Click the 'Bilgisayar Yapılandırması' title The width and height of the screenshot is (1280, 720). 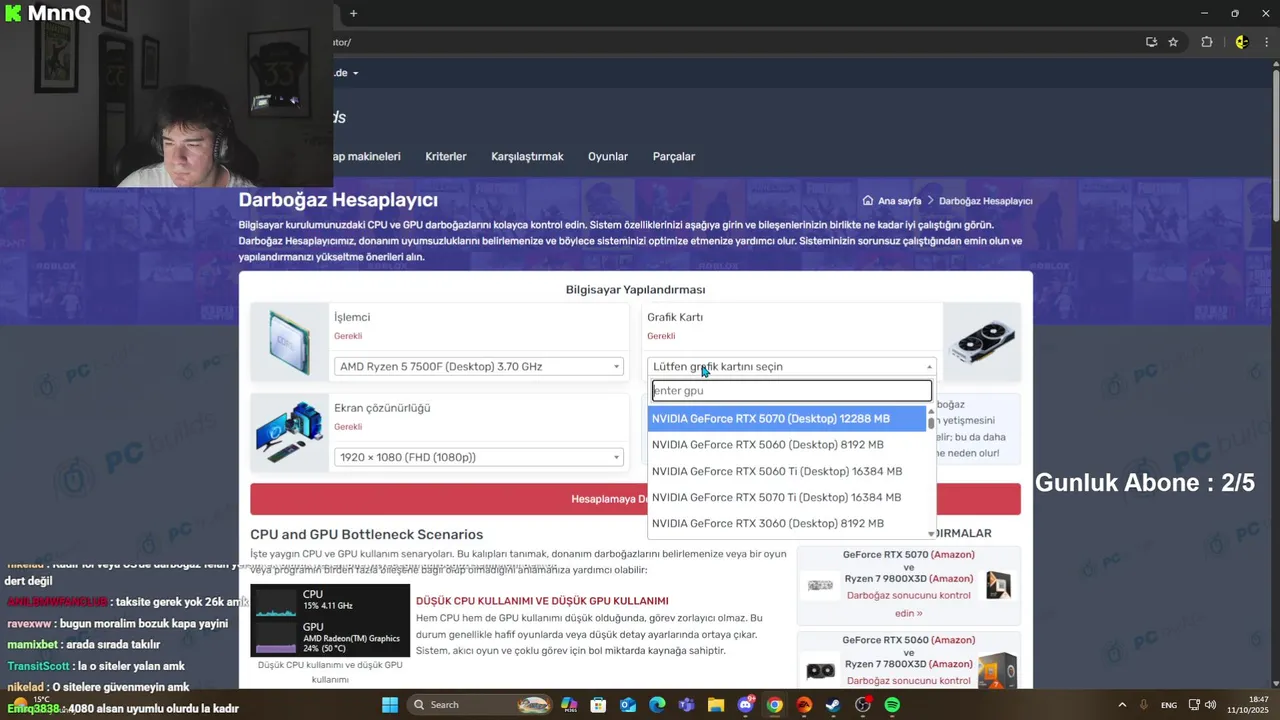[x=635, y=290]
